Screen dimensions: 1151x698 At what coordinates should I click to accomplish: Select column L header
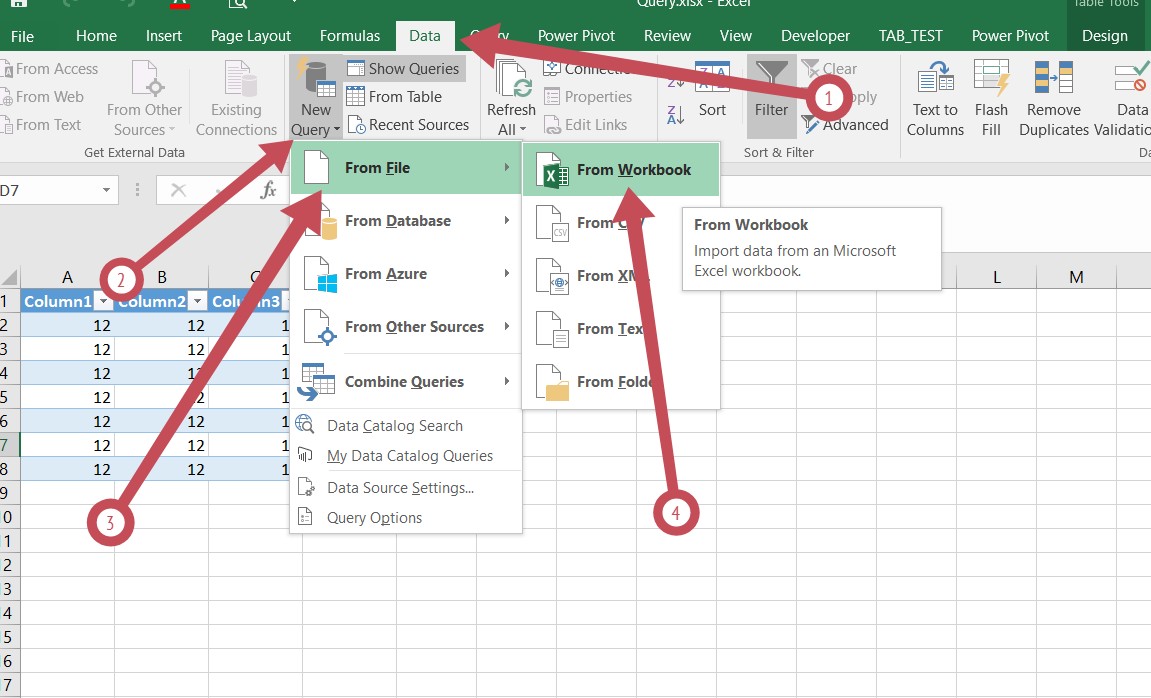coord(996,277)
